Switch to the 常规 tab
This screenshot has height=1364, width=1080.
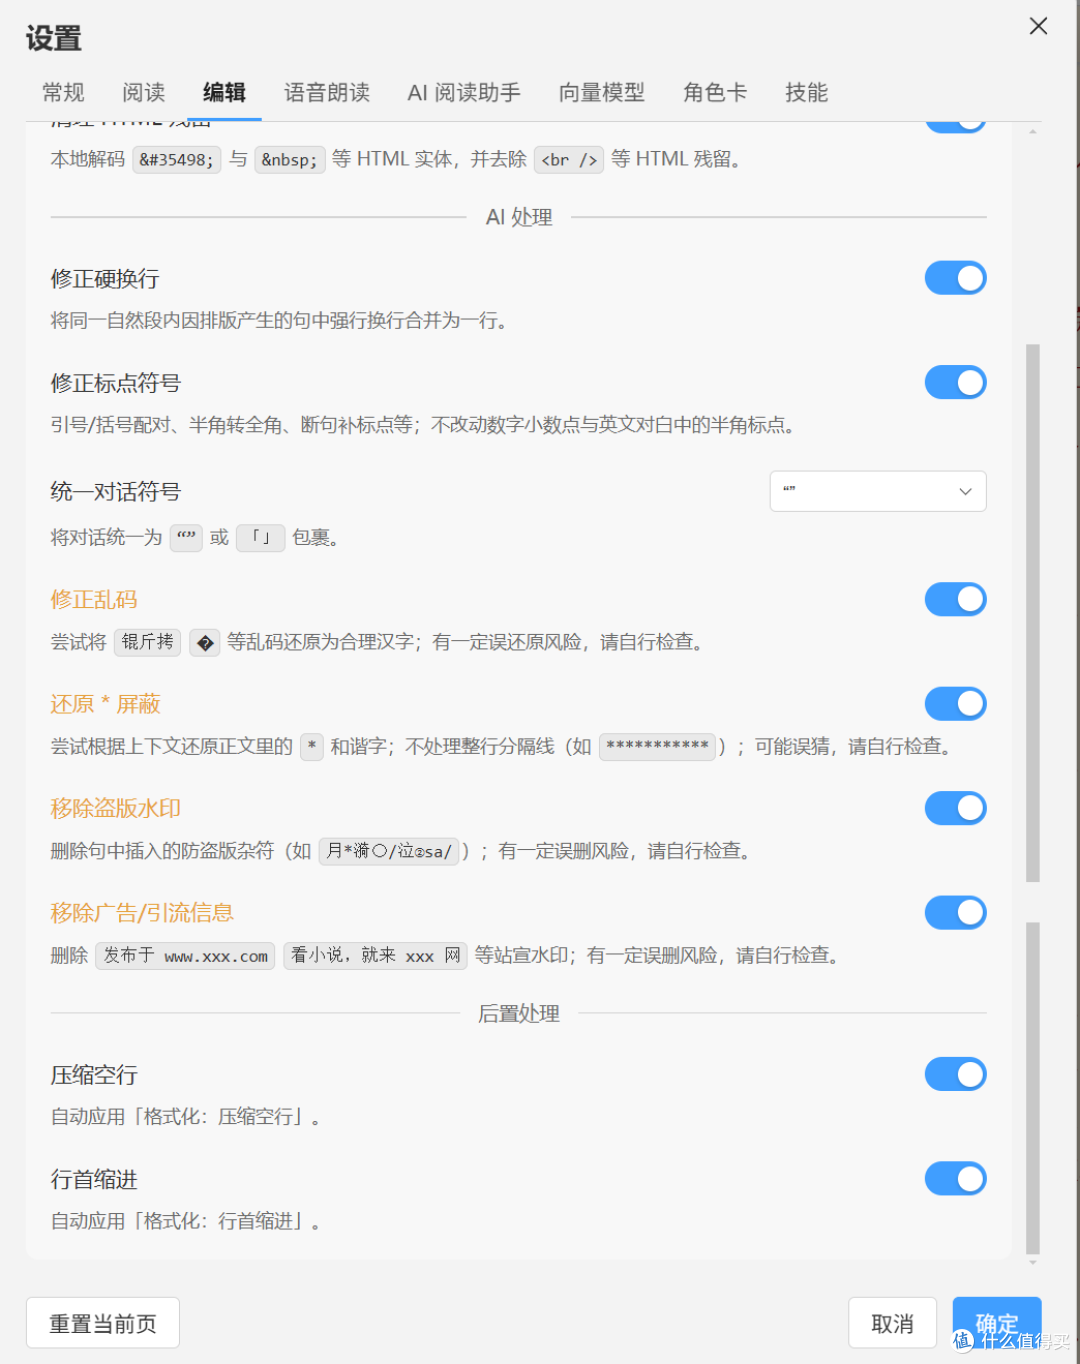tap(63, 93)
